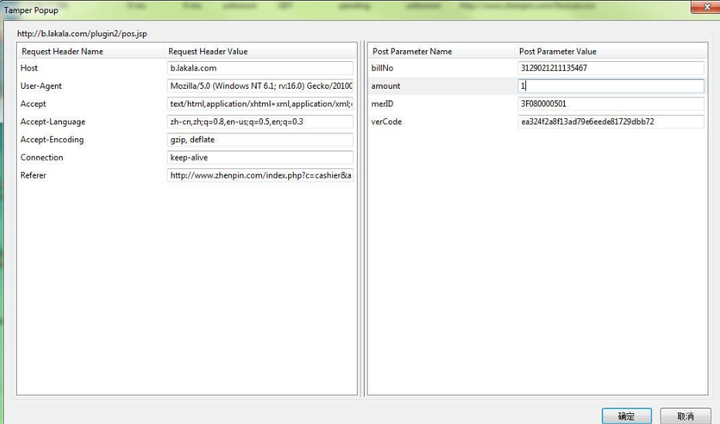
Task: Click the 确定 (OK) button
Action: point(626,415)
